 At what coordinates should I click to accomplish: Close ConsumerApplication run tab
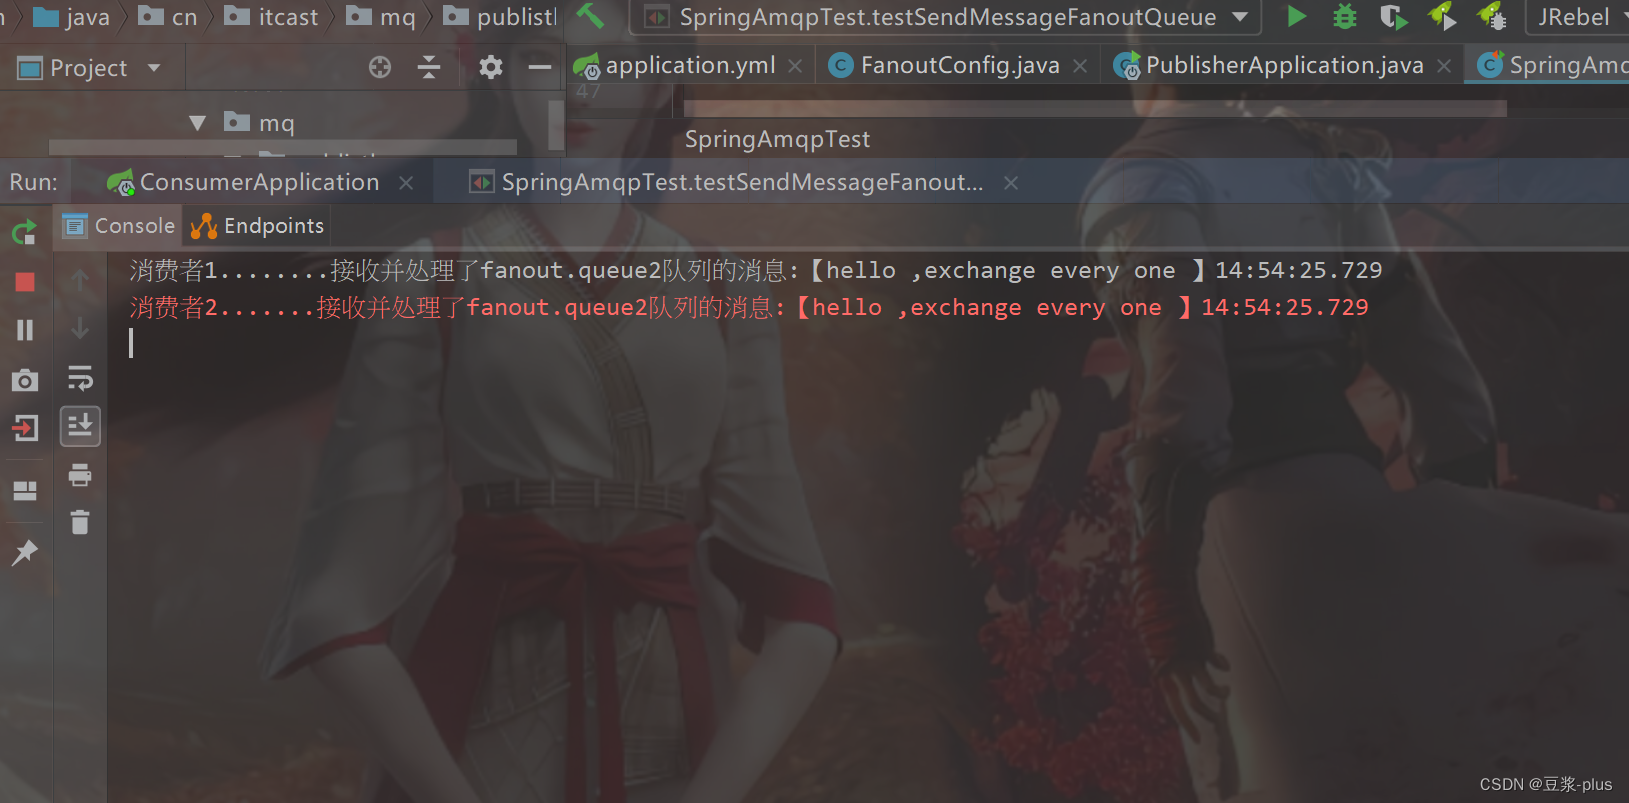406,183
